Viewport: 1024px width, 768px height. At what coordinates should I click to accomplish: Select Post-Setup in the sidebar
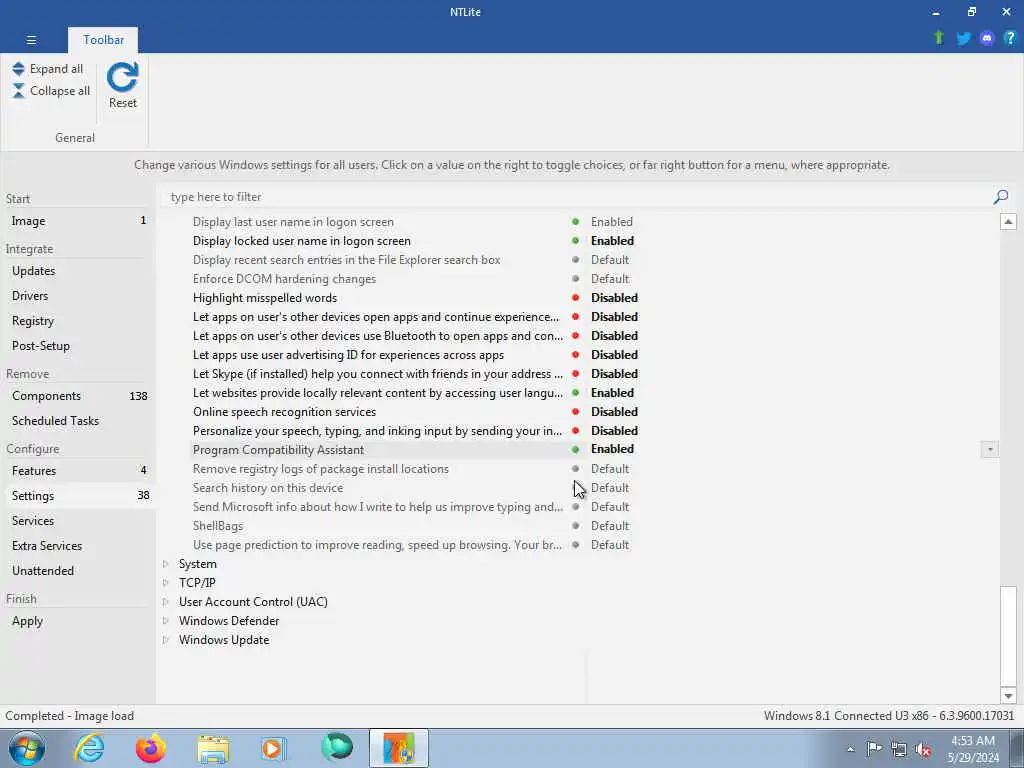(x=78, y=345)
